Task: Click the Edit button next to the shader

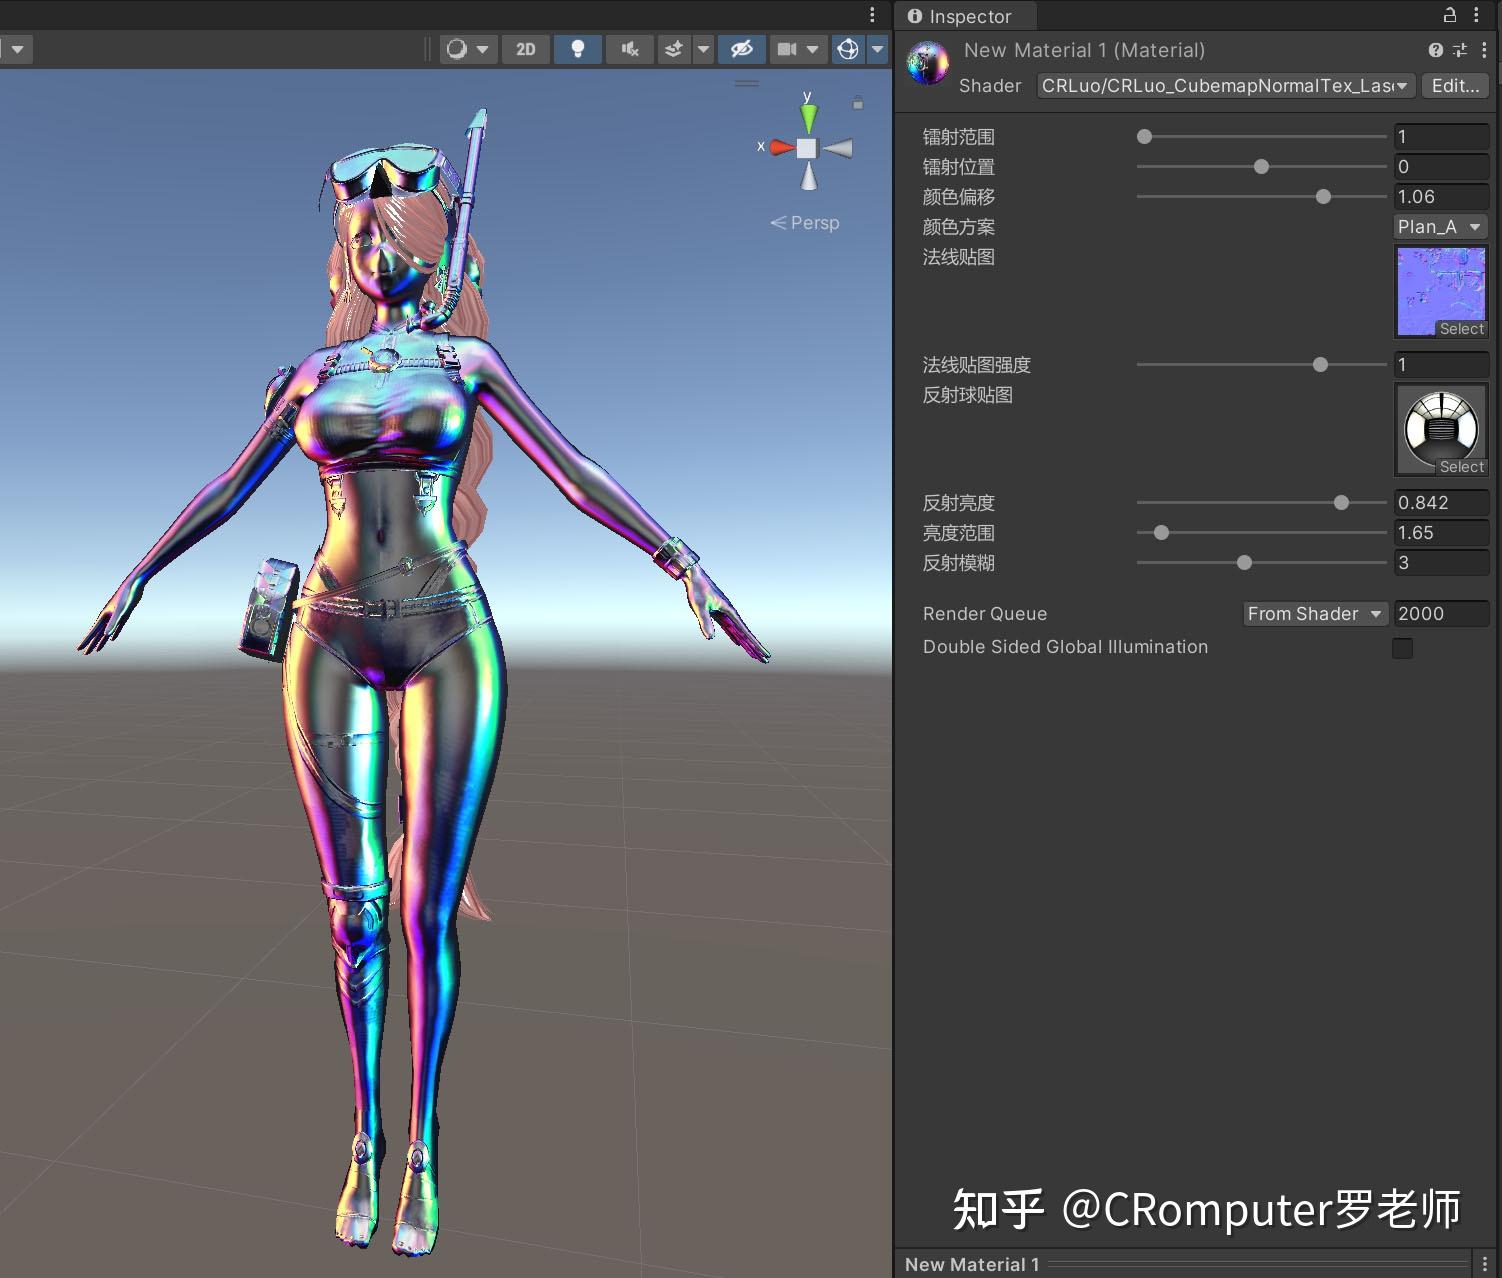Action: (1455, 86)
